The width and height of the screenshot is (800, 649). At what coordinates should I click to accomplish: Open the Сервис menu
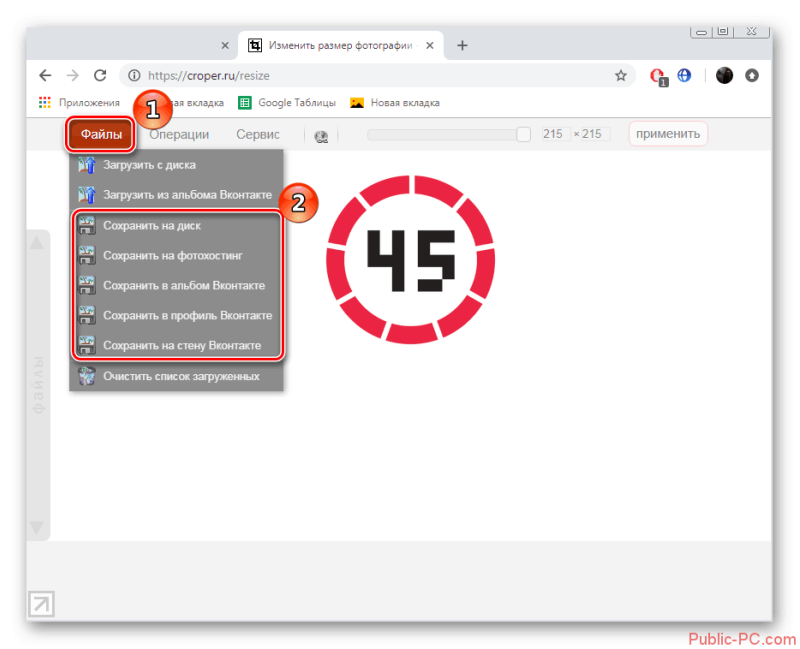click(x=258, y=134)
